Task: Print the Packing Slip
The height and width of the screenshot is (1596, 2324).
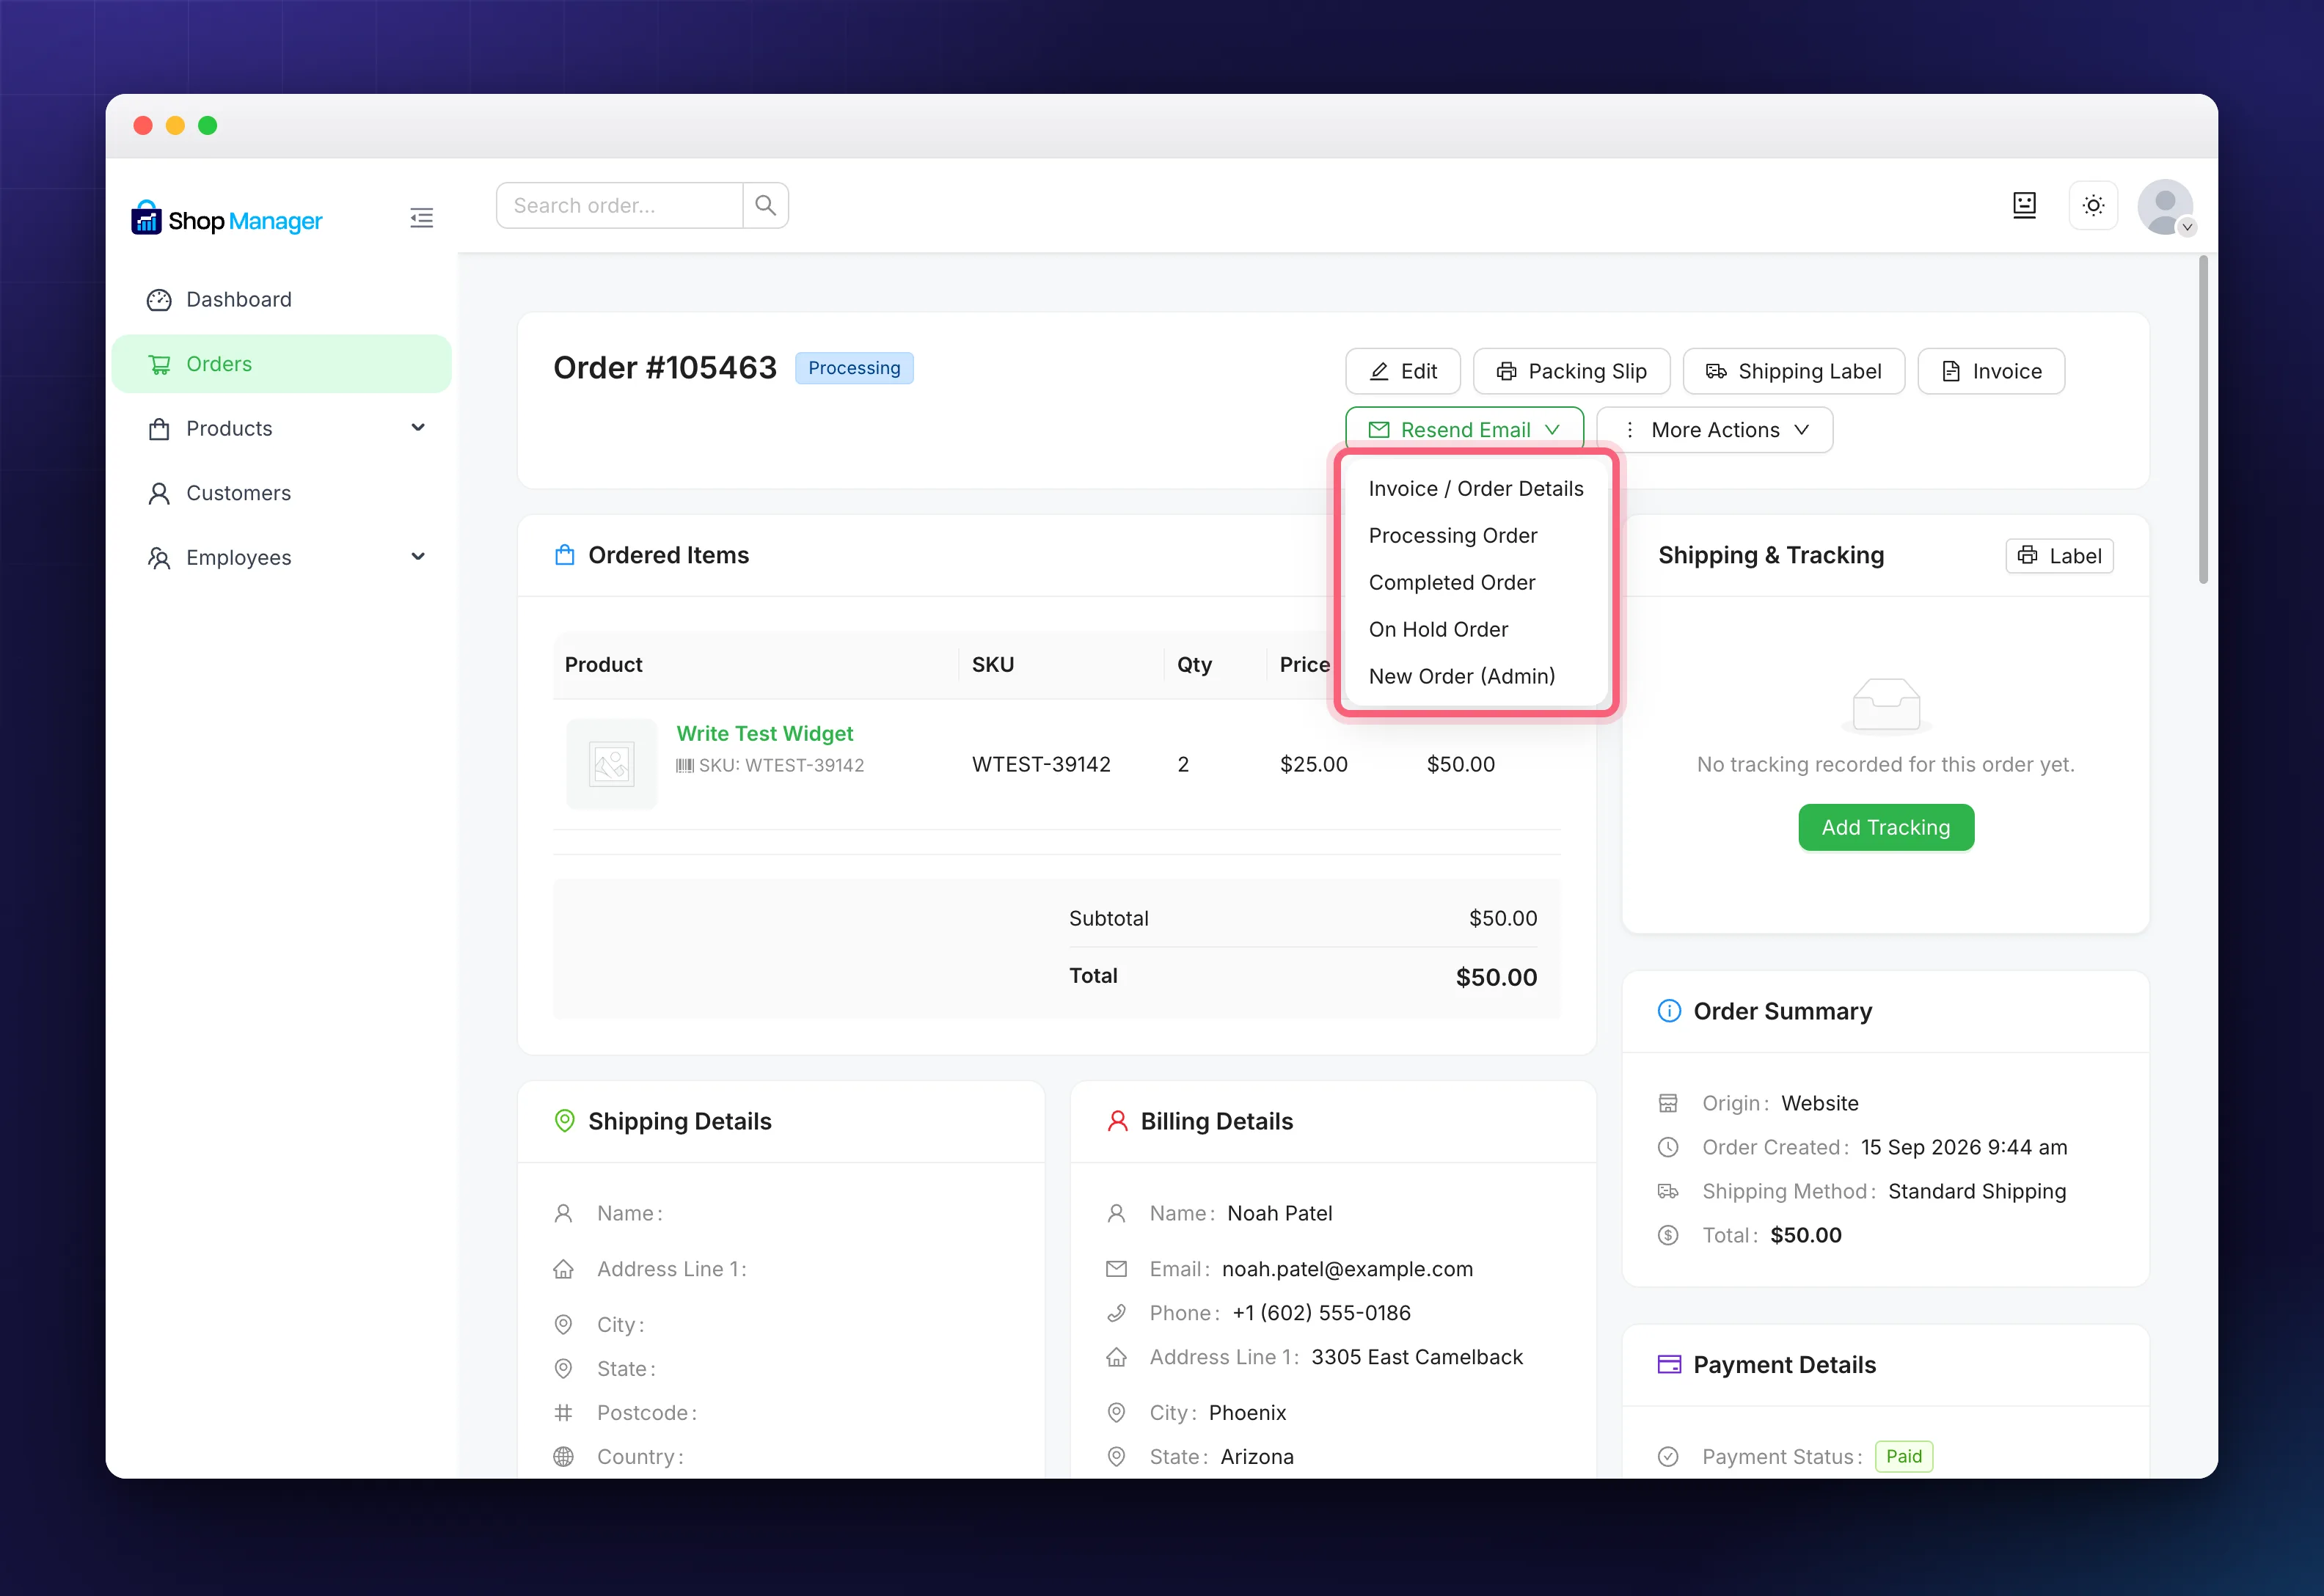Action: coord(1571,371)
